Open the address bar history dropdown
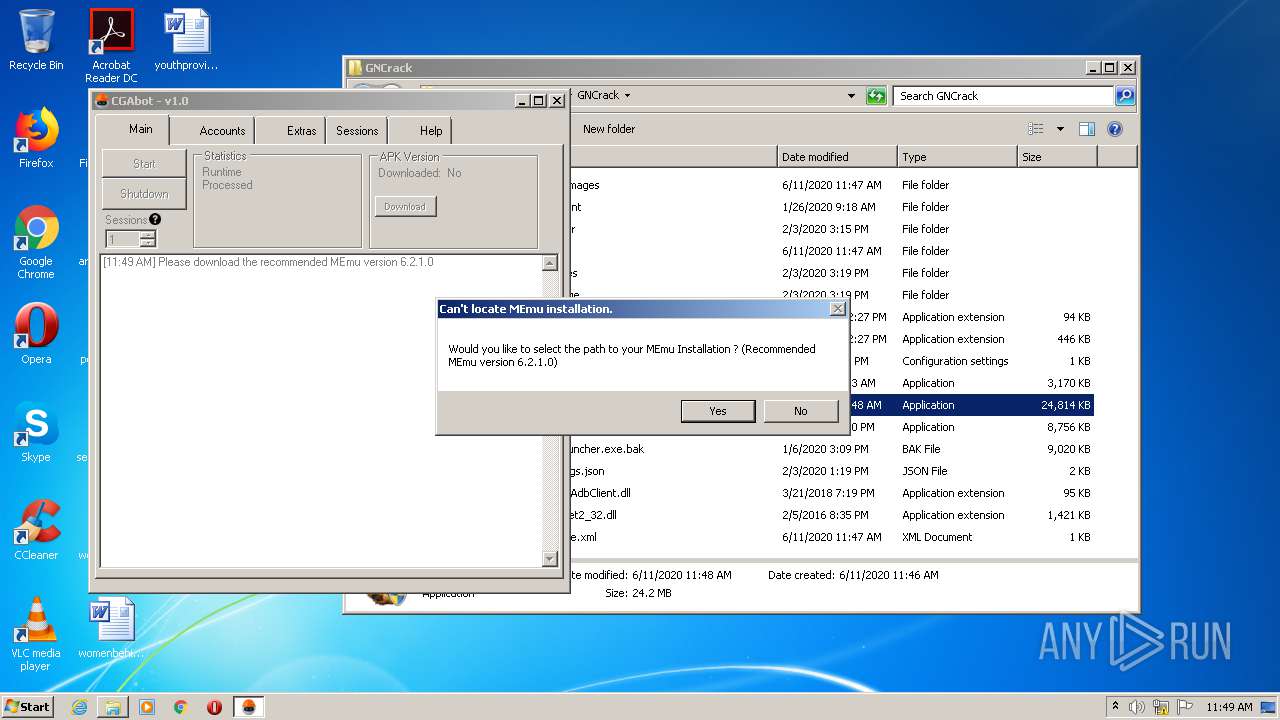 click(x=851, y=96)
